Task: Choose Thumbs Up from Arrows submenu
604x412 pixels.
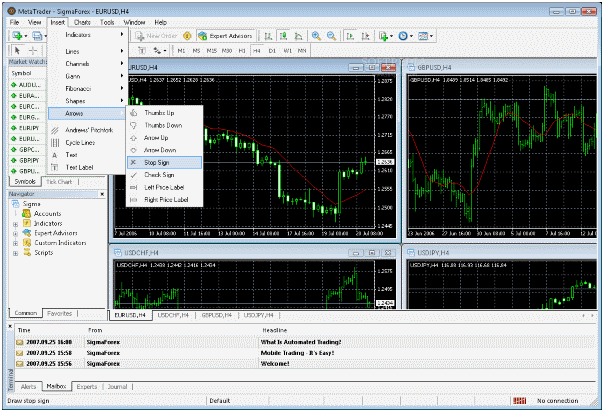Action: pos(164,113)
